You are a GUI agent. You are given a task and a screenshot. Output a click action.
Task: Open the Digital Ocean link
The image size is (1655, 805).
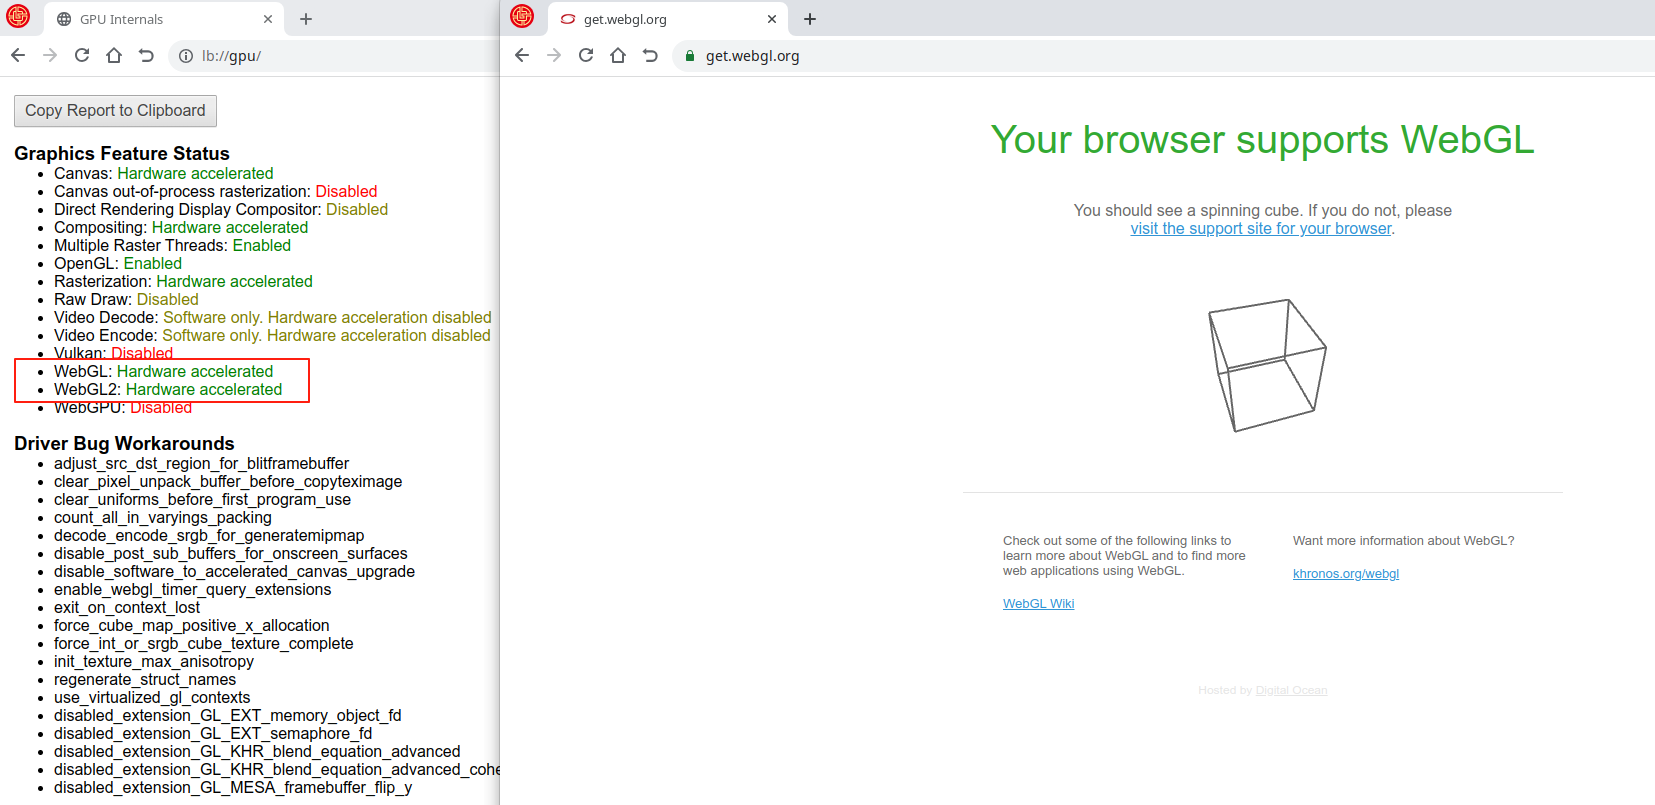[x=1291, y=690]
